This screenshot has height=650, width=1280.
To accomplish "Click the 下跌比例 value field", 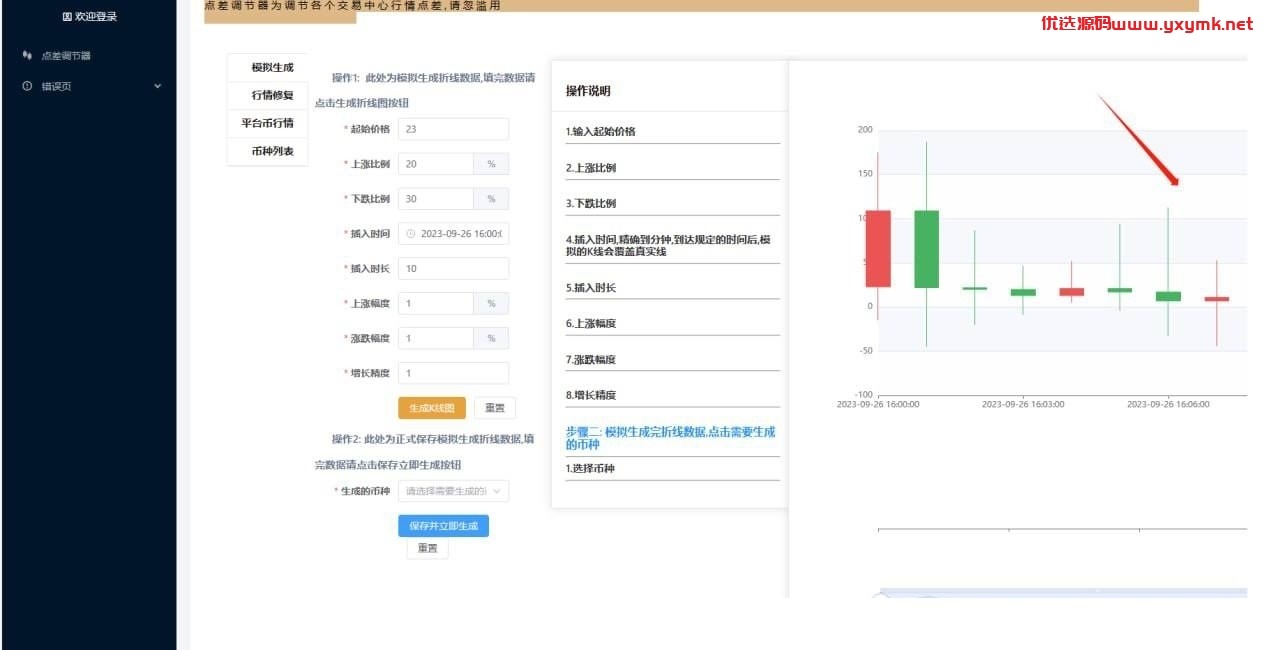I will pos(435,199).
